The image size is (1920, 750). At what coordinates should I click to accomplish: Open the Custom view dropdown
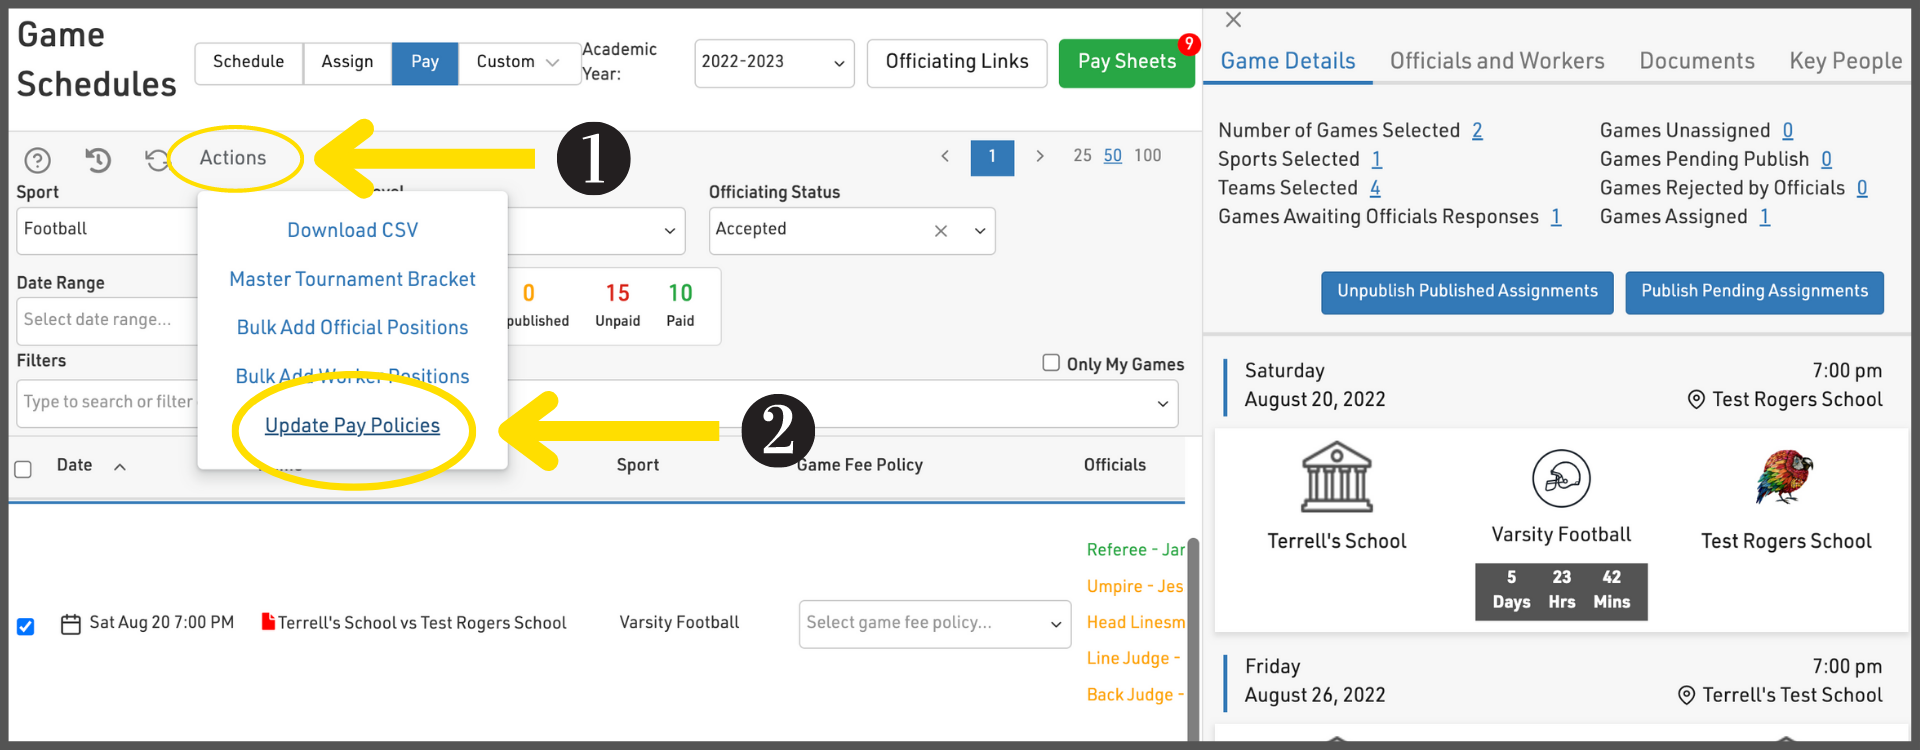(517, 63)
